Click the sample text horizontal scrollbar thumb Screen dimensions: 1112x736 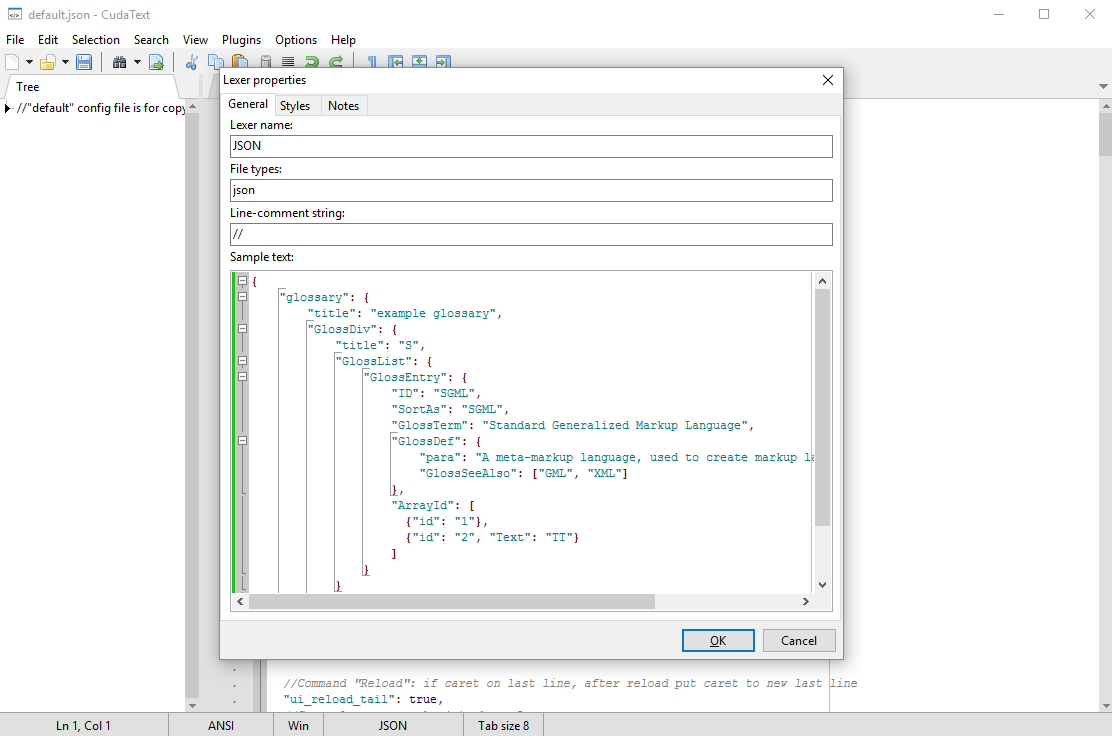[x=451, y=601]
